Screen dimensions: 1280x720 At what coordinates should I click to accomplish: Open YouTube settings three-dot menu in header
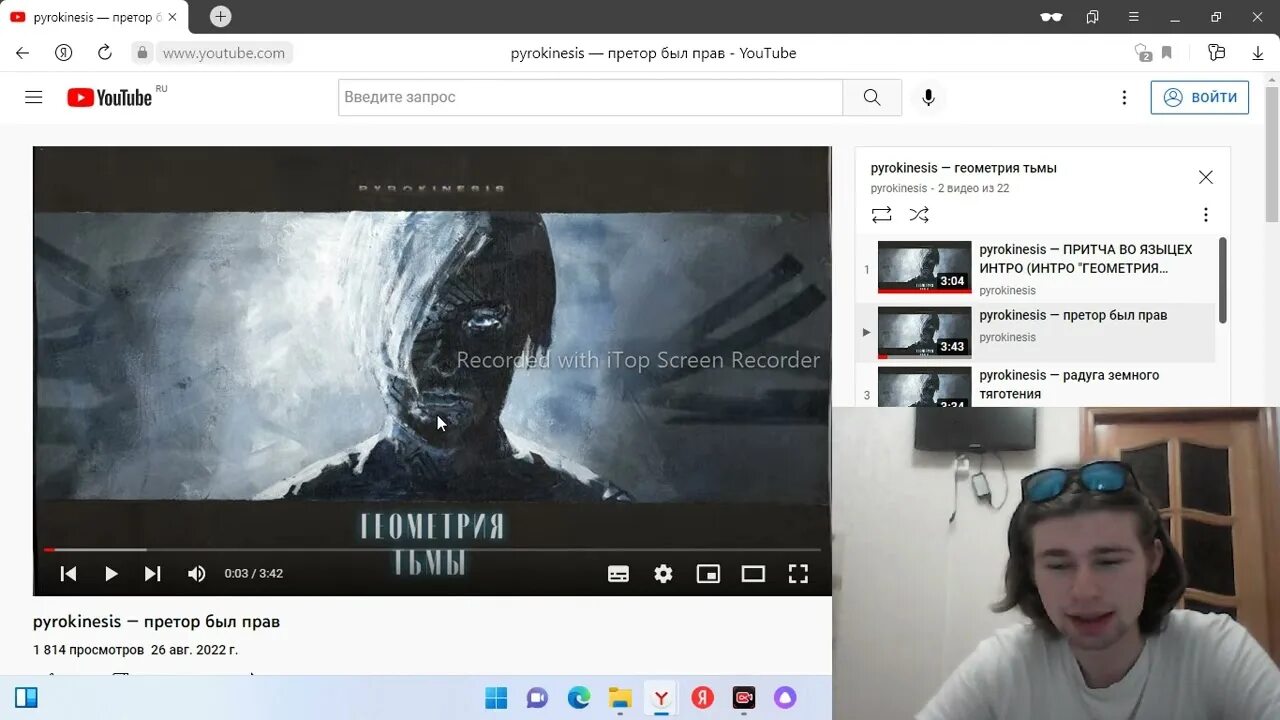[x=1124, y=97]
